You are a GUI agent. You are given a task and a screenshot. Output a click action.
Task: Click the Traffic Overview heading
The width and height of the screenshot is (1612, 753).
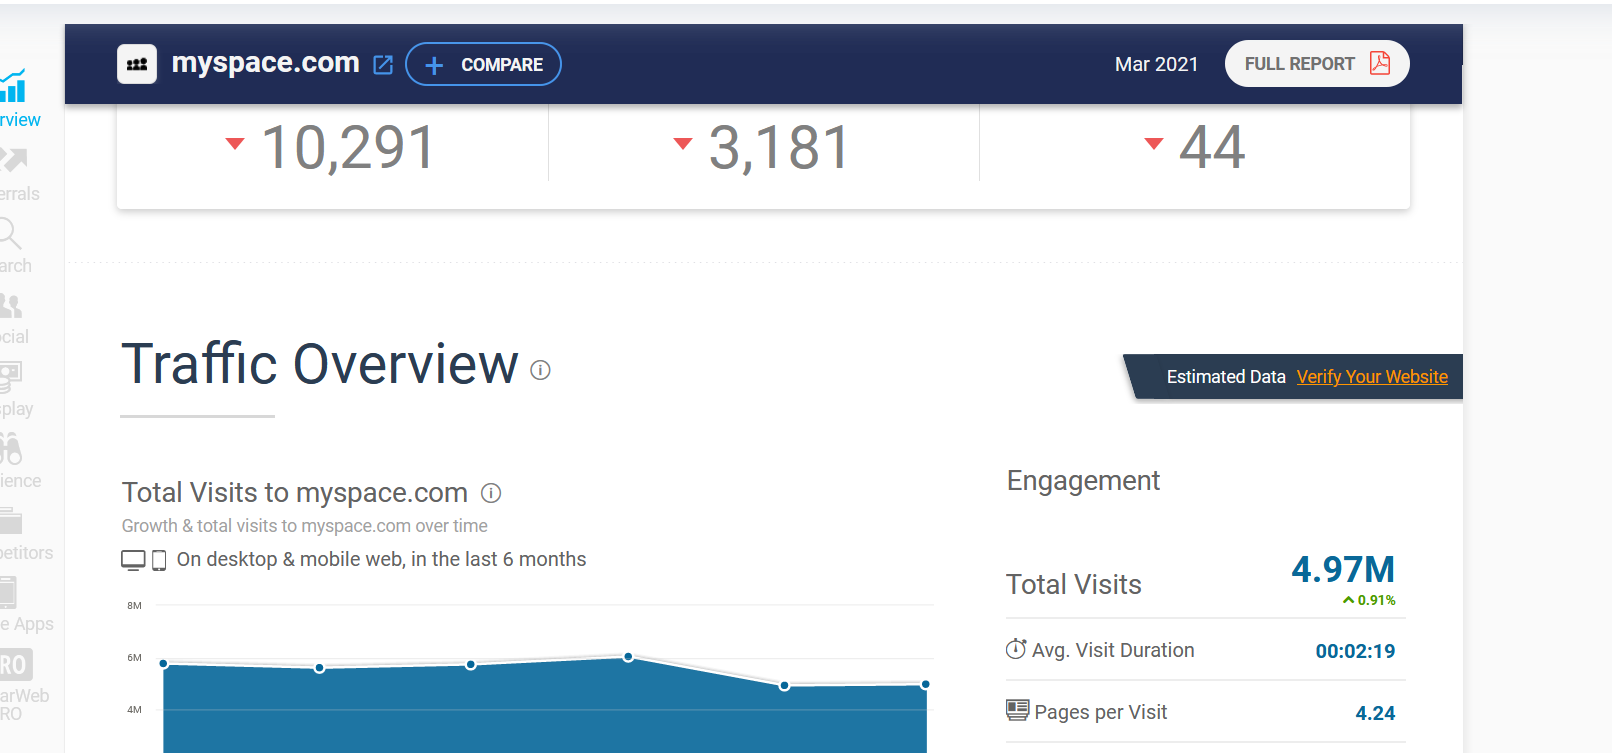click(x=320, y=364)
